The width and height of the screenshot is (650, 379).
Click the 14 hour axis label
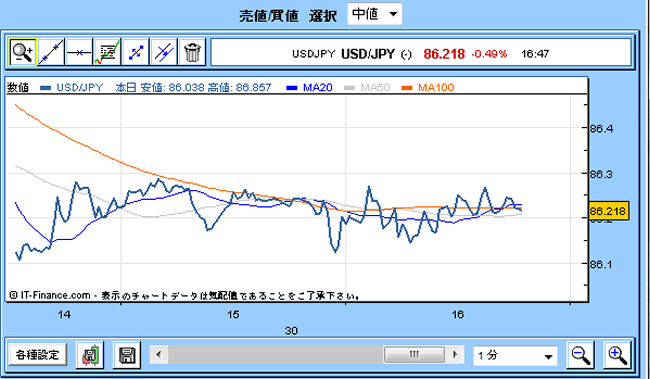(x=64, y=315)
